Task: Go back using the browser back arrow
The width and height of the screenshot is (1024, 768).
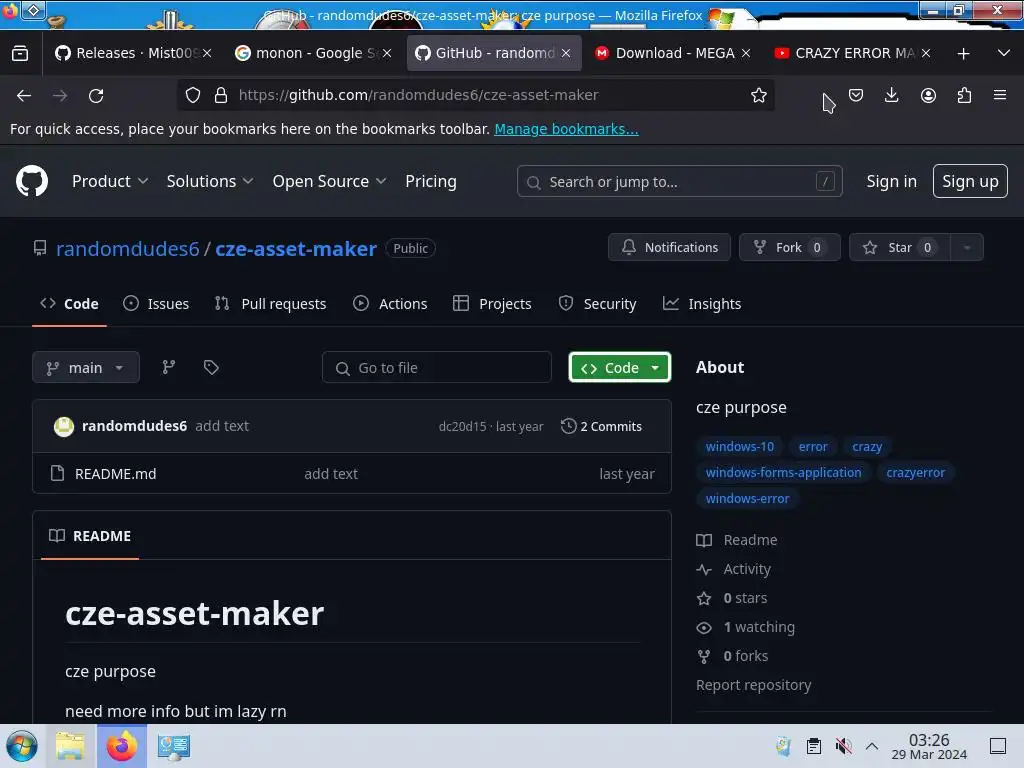Action: click(24, 95)
